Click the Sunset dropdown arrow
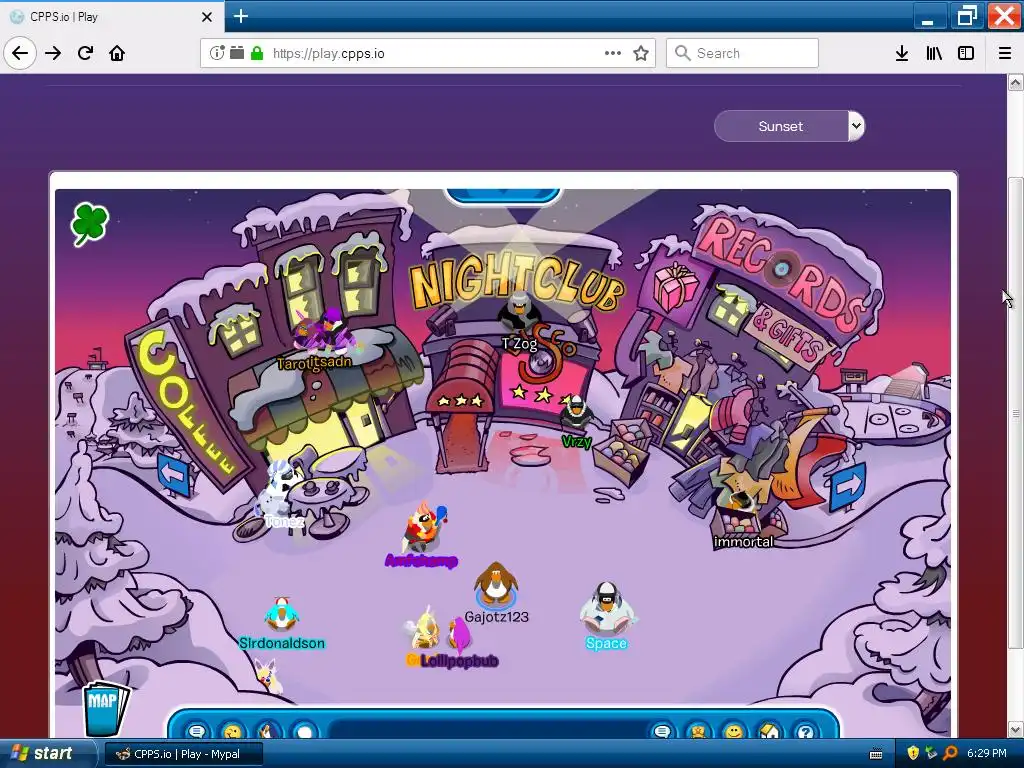Viewport: 1024px width, 768px height. click(856, 126)
